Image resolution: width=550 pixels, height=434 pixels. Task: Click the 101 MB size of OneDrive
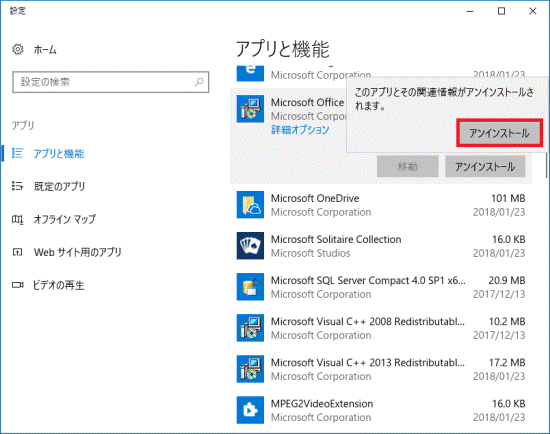508,198
